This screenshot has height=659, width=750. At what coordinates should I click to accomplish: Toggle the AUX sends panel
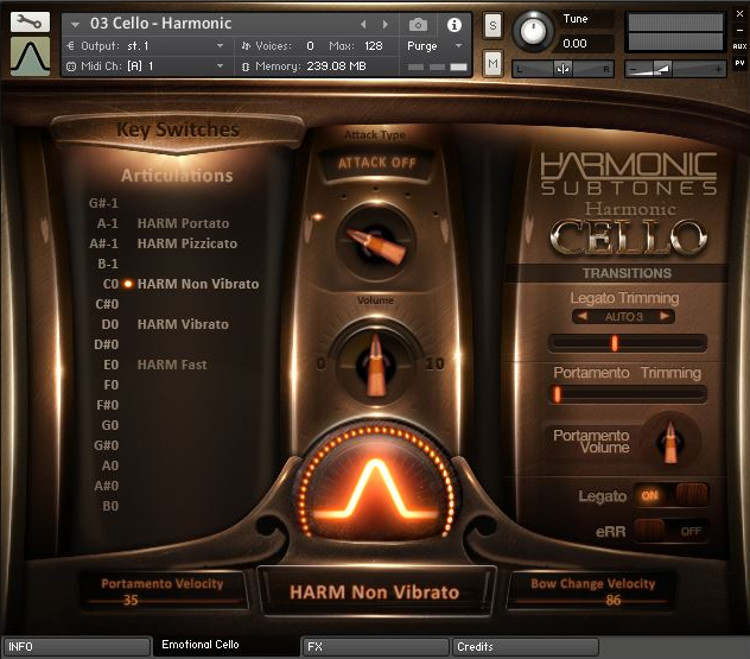point(739,46)
